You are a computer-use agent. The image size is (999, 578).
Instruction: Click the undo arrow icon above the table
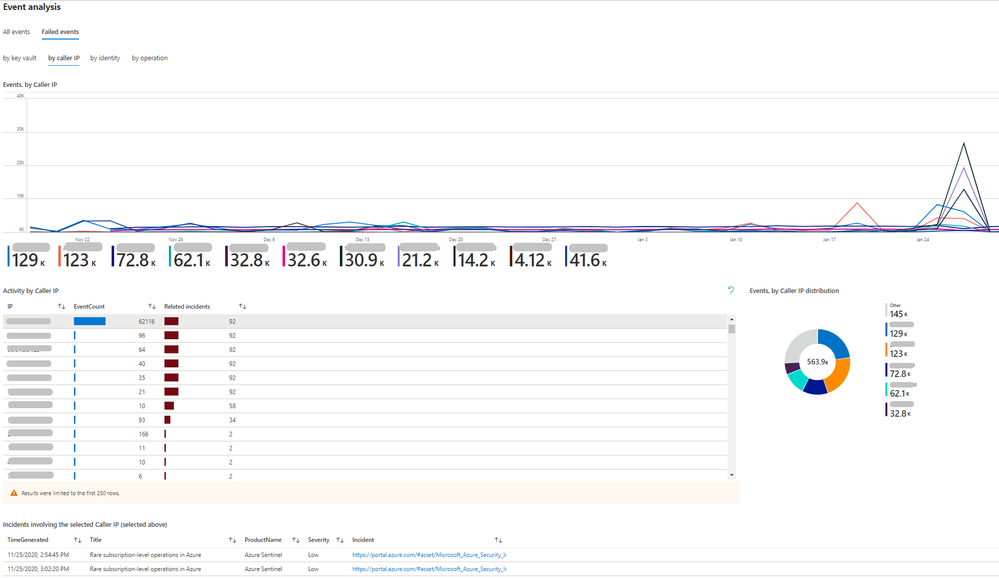(x=731, y=290)
